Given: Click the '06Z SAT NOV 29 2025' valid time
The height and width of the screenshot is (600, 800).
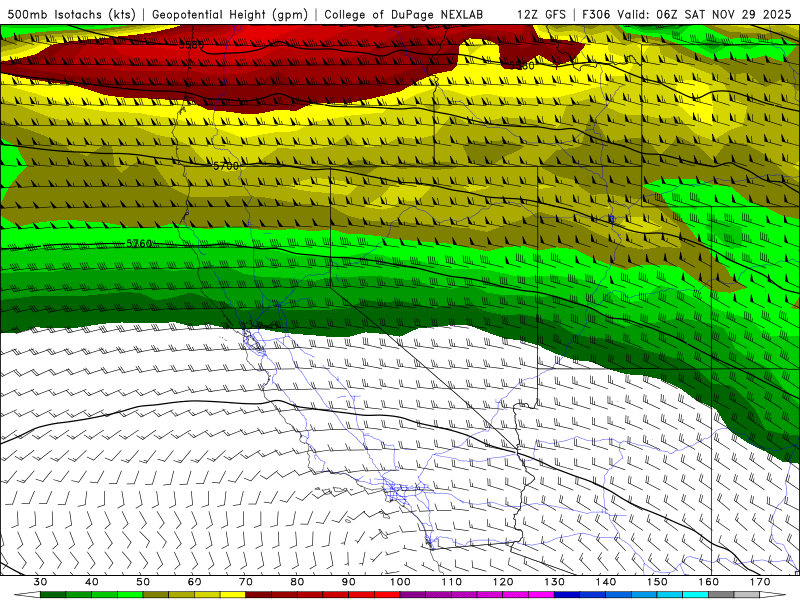Looking at the screenshot, I should tap(724, 14).
